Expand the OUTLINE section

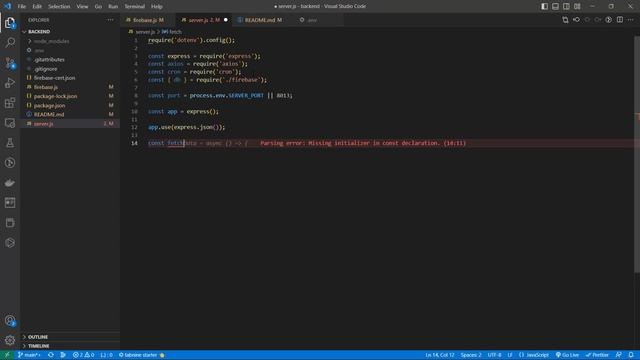[70, 337]
